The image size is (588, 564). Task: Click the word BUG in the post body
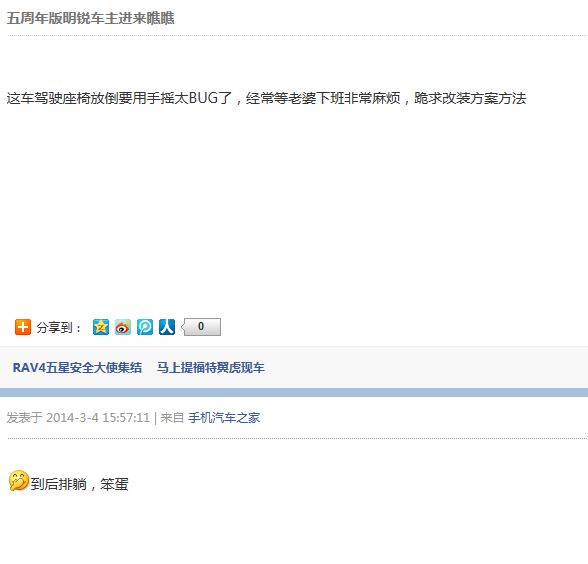tap(203, 98)
